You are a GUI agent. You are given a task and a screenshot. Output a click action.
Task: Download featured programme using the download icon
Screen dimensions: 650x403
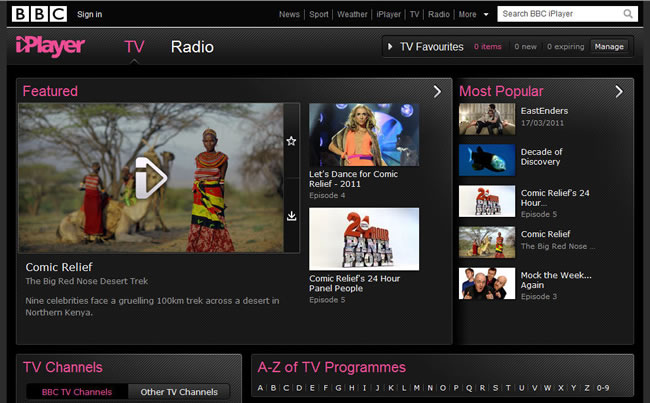point(291,216)
